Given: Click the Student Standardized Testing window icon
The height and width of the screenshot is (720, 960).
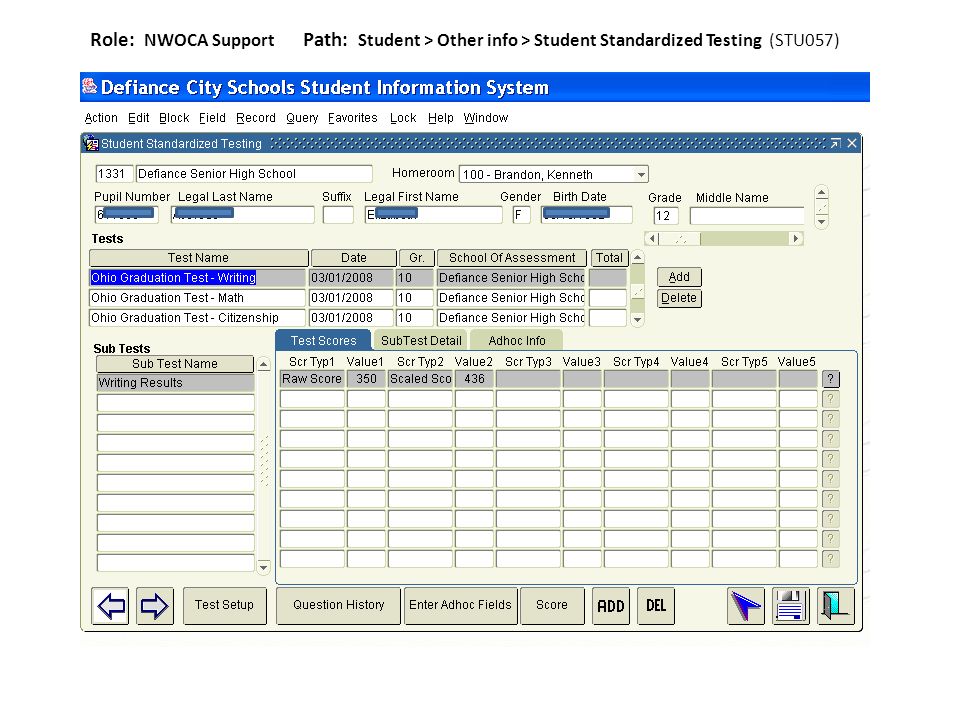Looking at the screenshot, I should click(x=91, y=144).
